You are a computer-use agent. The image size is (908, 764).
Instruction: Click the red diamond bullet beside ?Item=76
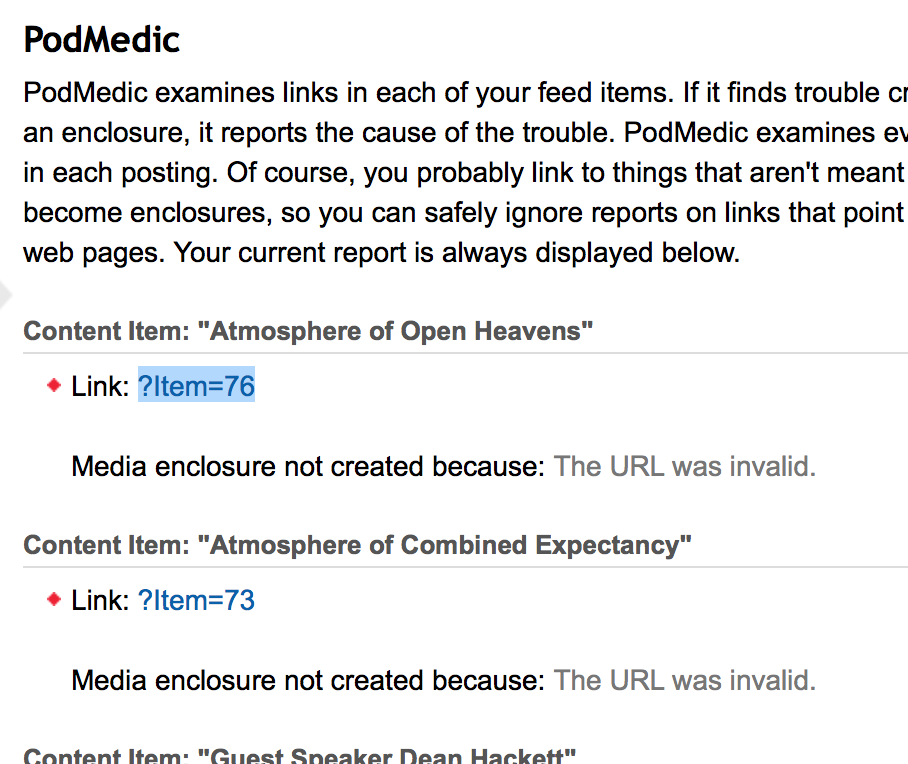[x=55, y=385]
